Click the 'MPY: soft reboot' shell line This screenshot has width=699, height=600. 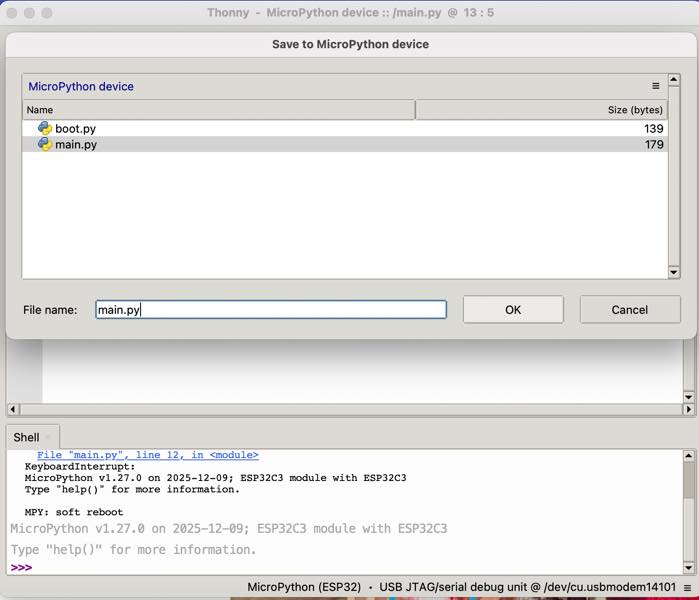(x=74, y=512)
